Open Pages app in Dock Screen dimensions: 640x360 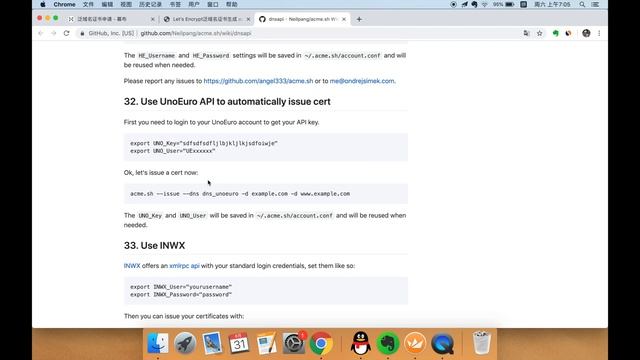[266, 343]
